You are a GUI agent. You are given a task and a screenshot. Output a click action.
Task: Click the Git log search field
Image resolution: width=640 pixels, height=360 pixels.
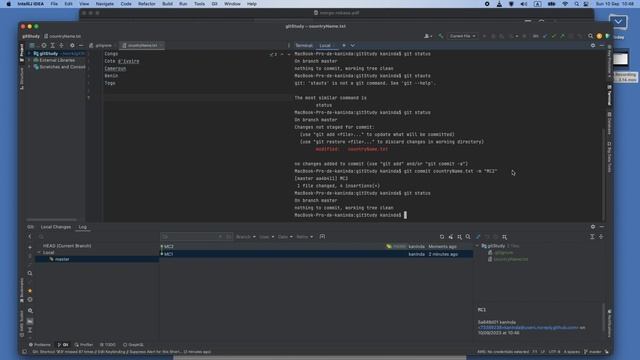pyautogui.click(x=196, y=237)
